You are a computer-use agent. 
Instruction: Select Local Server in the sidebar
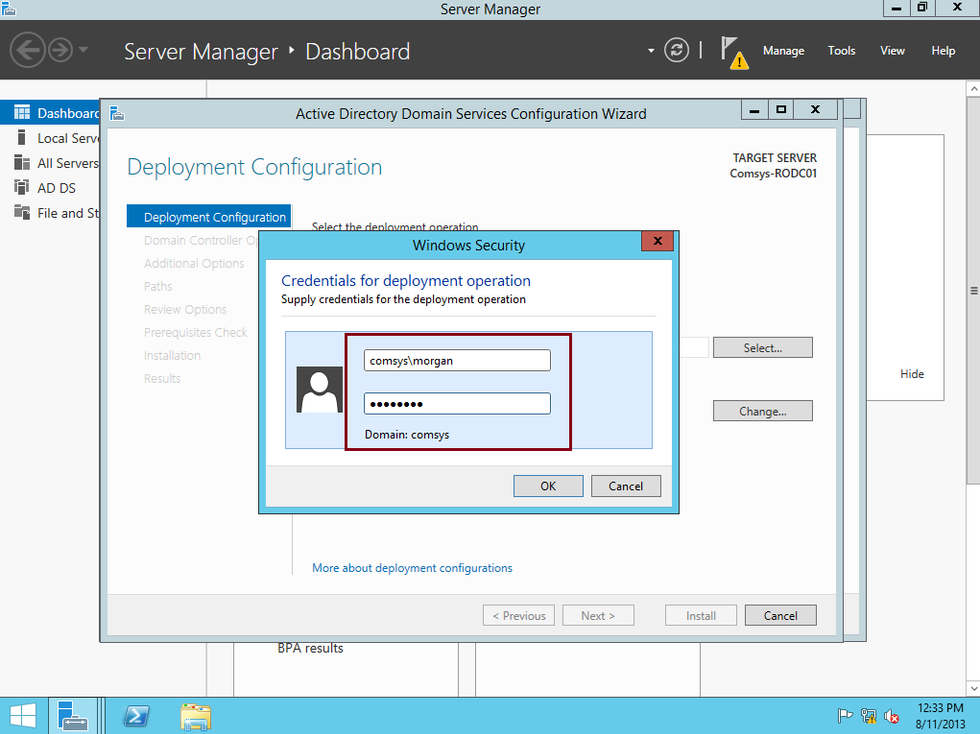pos(50,138)
